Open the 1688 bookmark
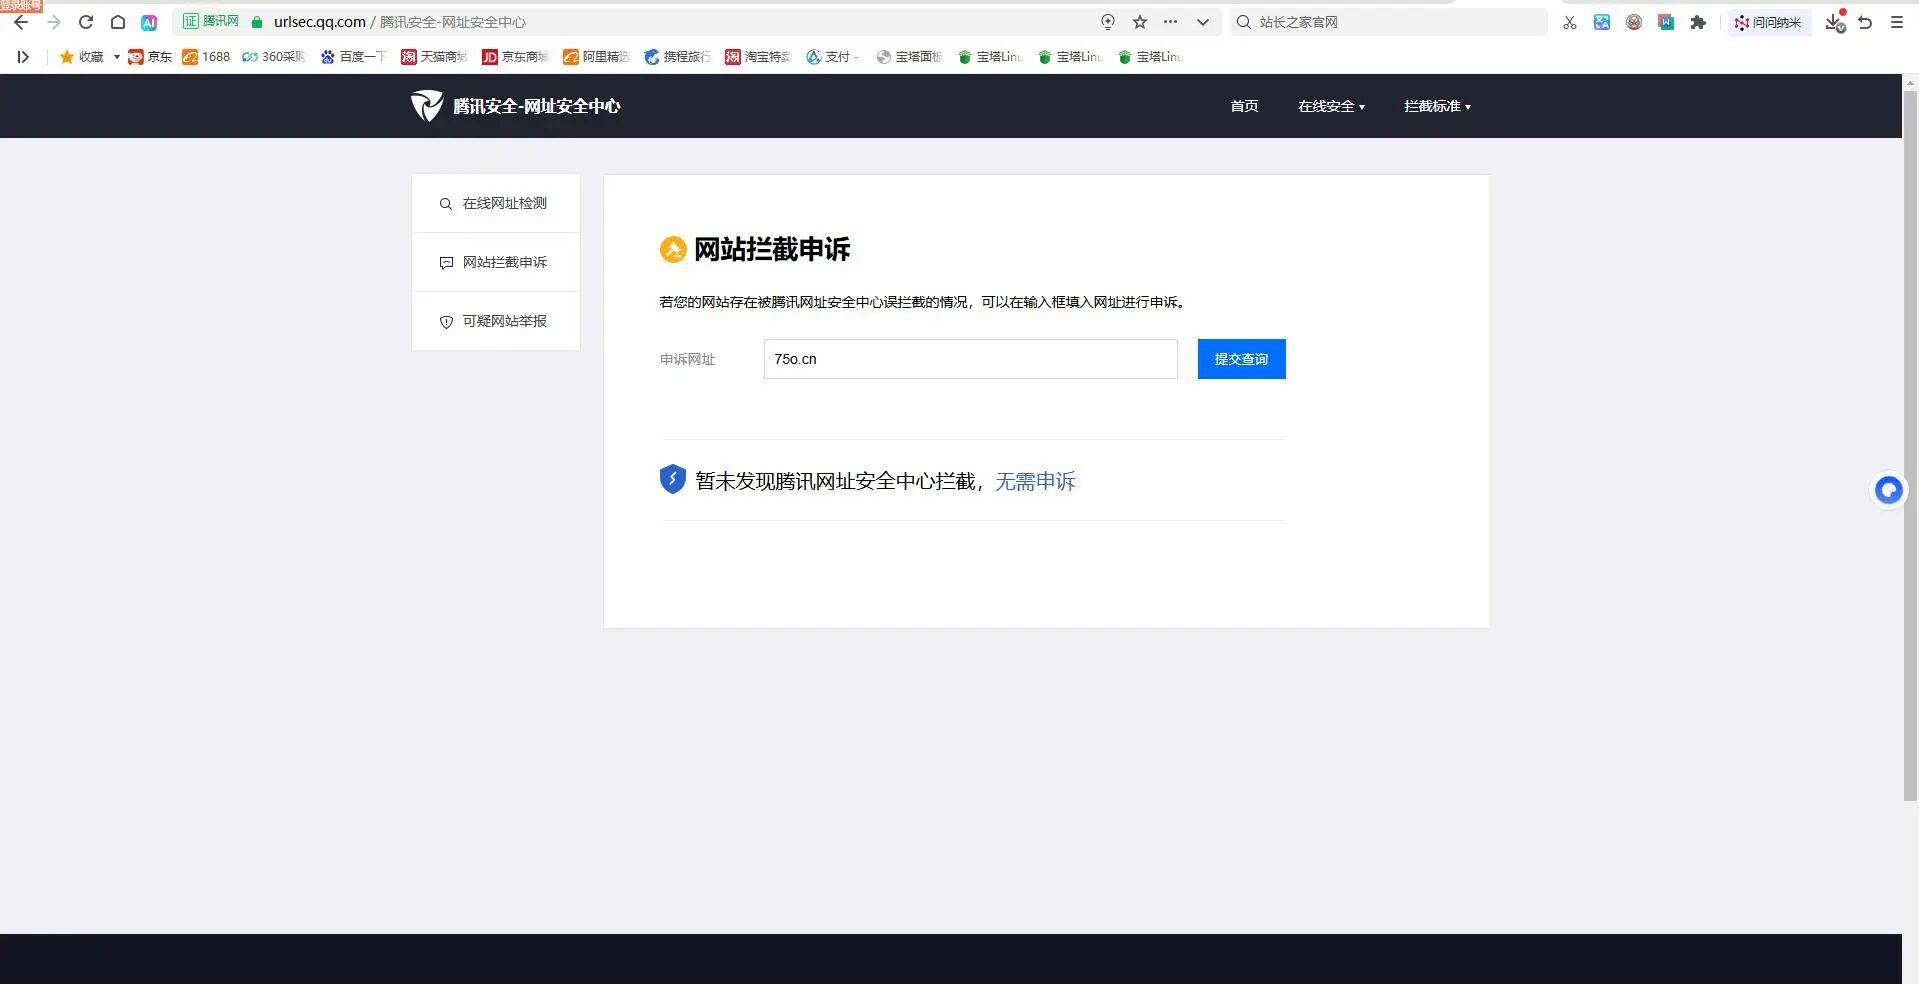 [206, 57]
